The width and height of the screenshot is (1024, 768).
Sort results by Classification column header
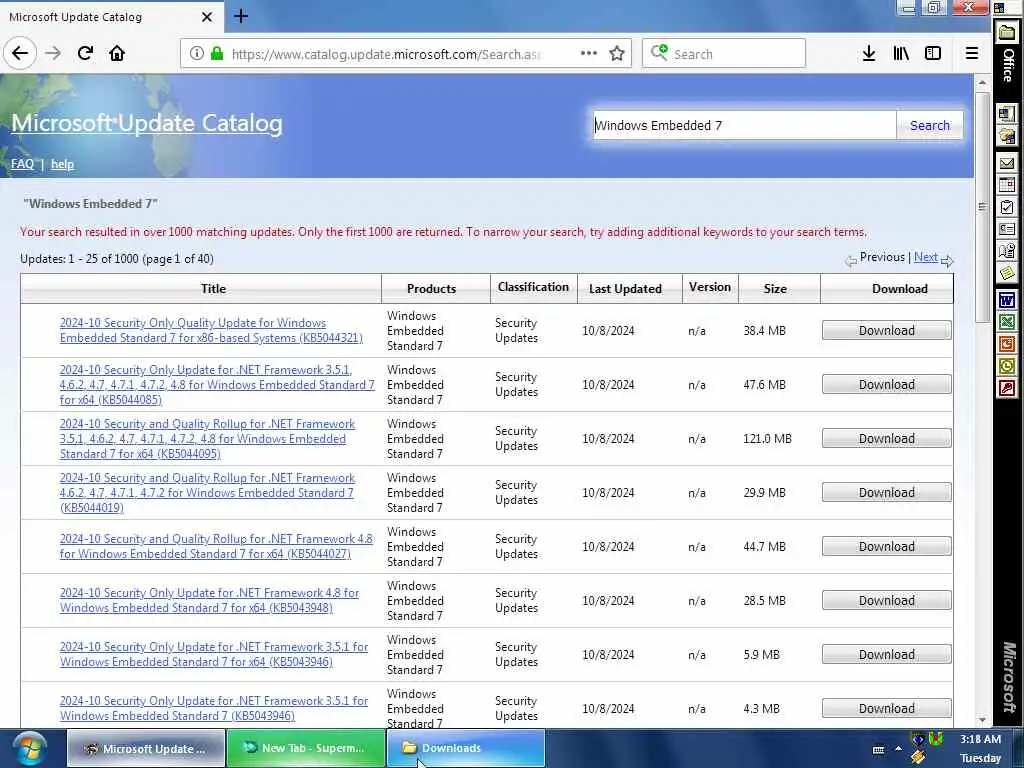click(x=533, y=287)
